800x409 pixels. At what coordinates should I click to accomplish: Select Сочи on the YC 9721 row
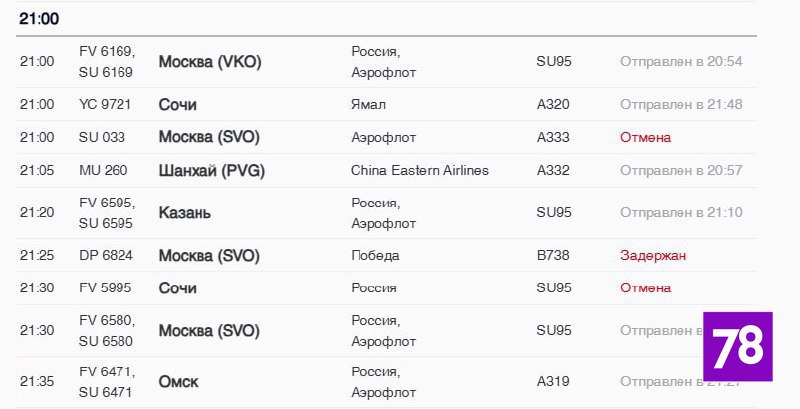pyautogui.click(x=178, y=104)
